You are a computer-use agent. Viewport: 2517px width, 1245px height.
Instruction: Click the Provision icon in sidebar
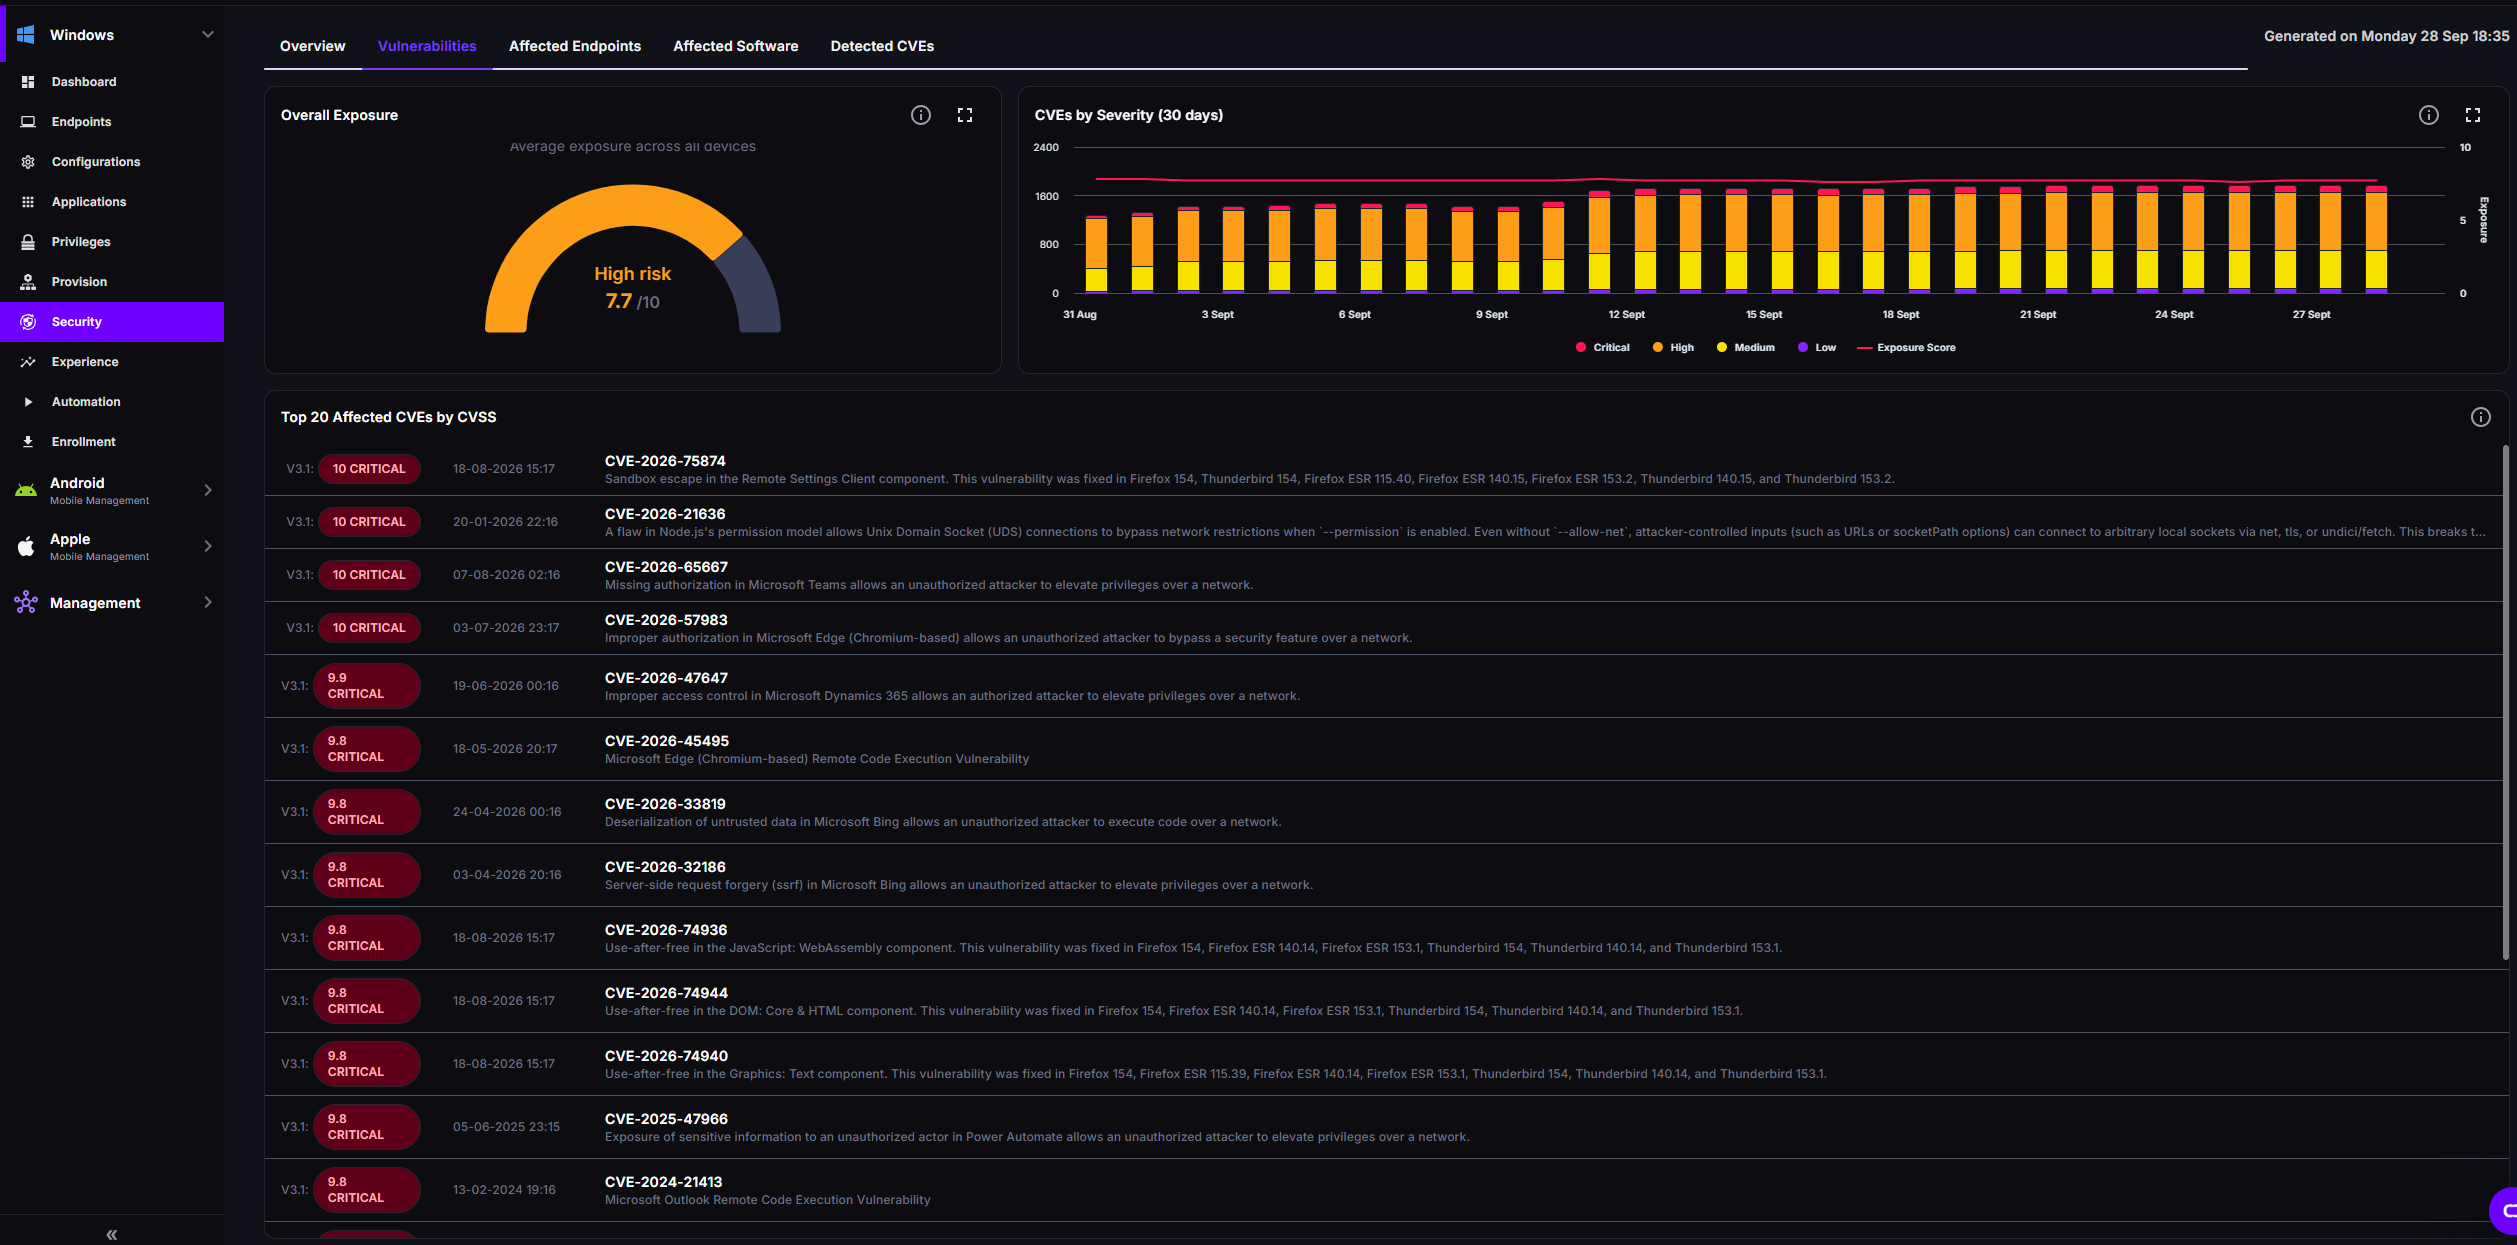point(28,282)
